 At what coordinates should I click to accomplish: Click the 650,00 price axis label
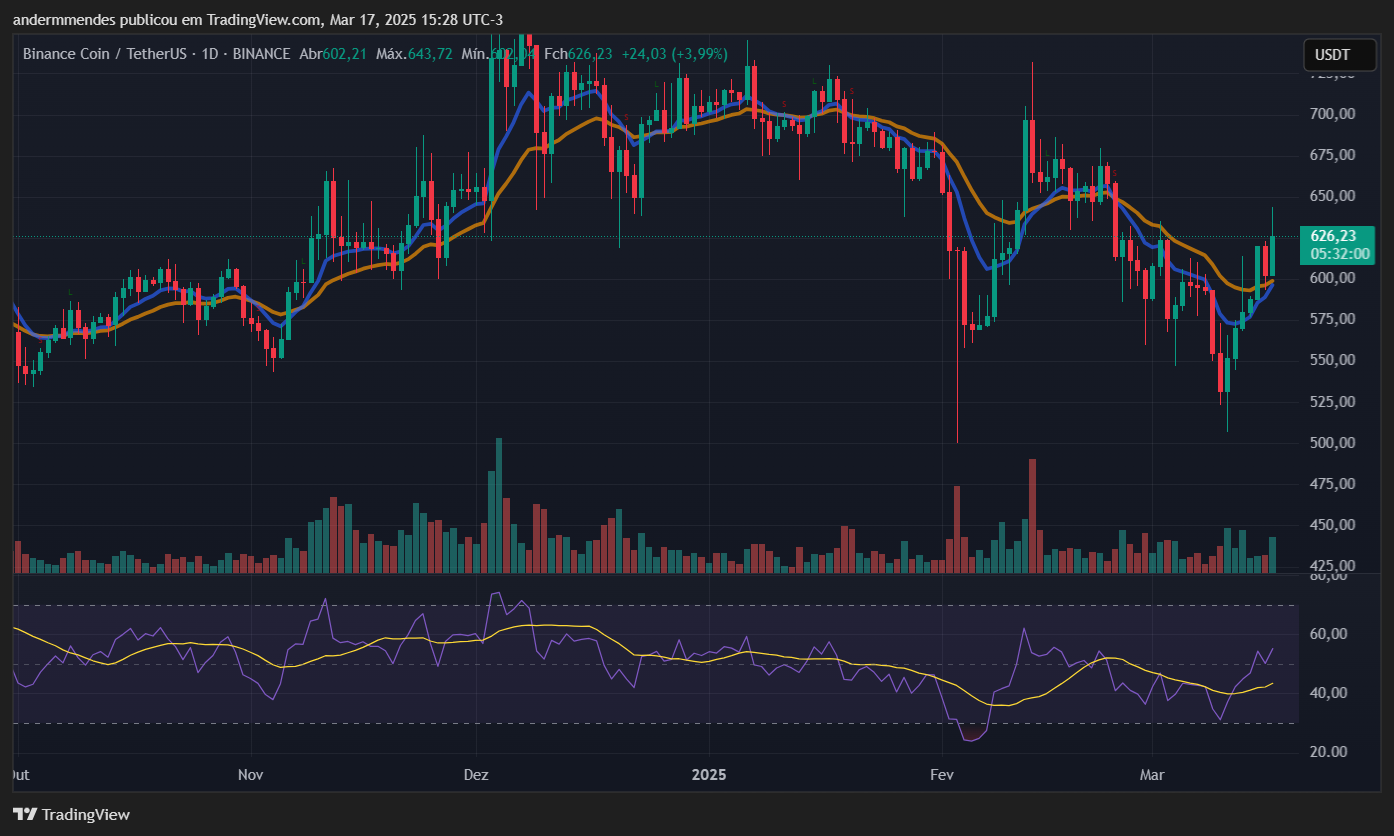coord(1335,196)
